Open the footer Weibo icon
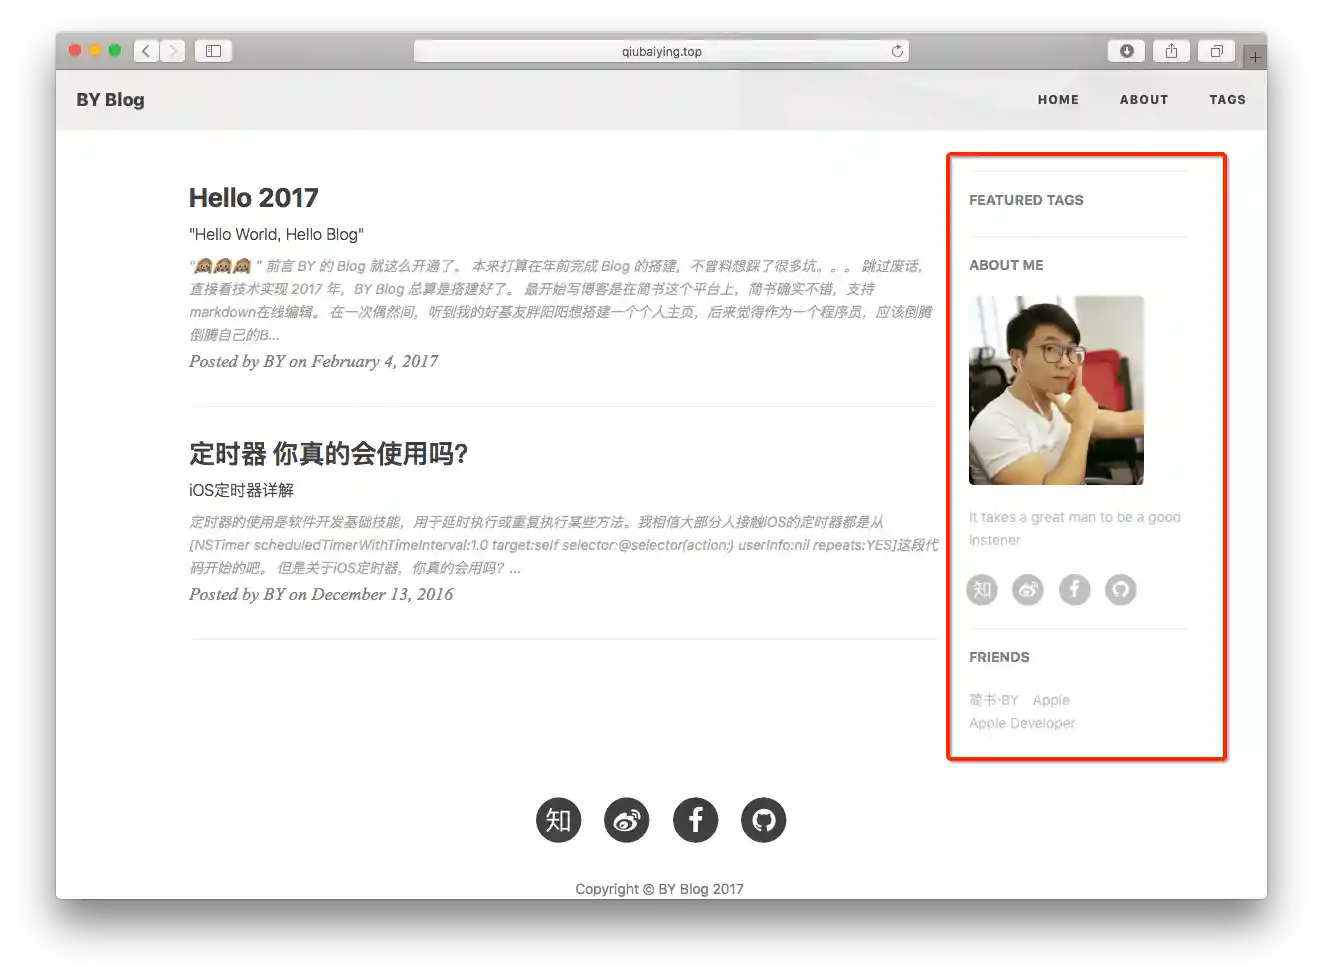This screenshot has width=1323, height=979. click(x=627, y=820)
